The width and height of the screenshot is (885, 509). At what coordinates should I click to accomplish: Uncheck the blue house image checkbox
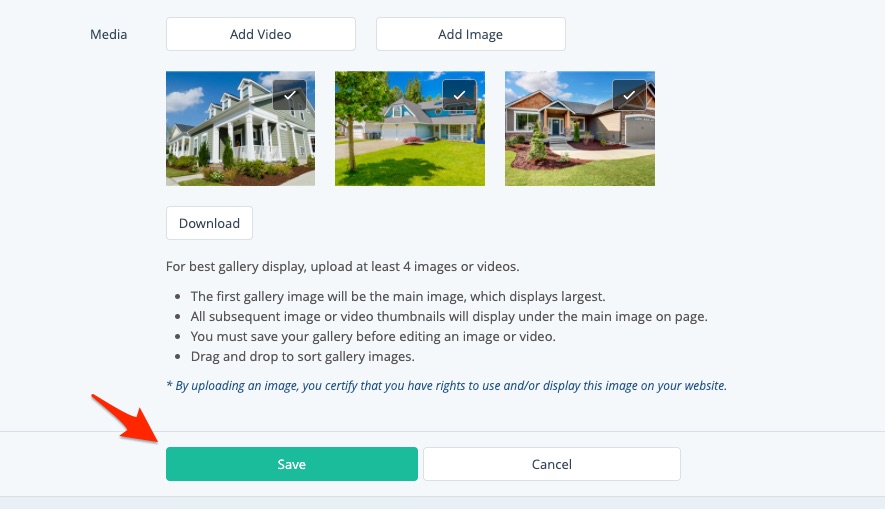pos(459,95)
